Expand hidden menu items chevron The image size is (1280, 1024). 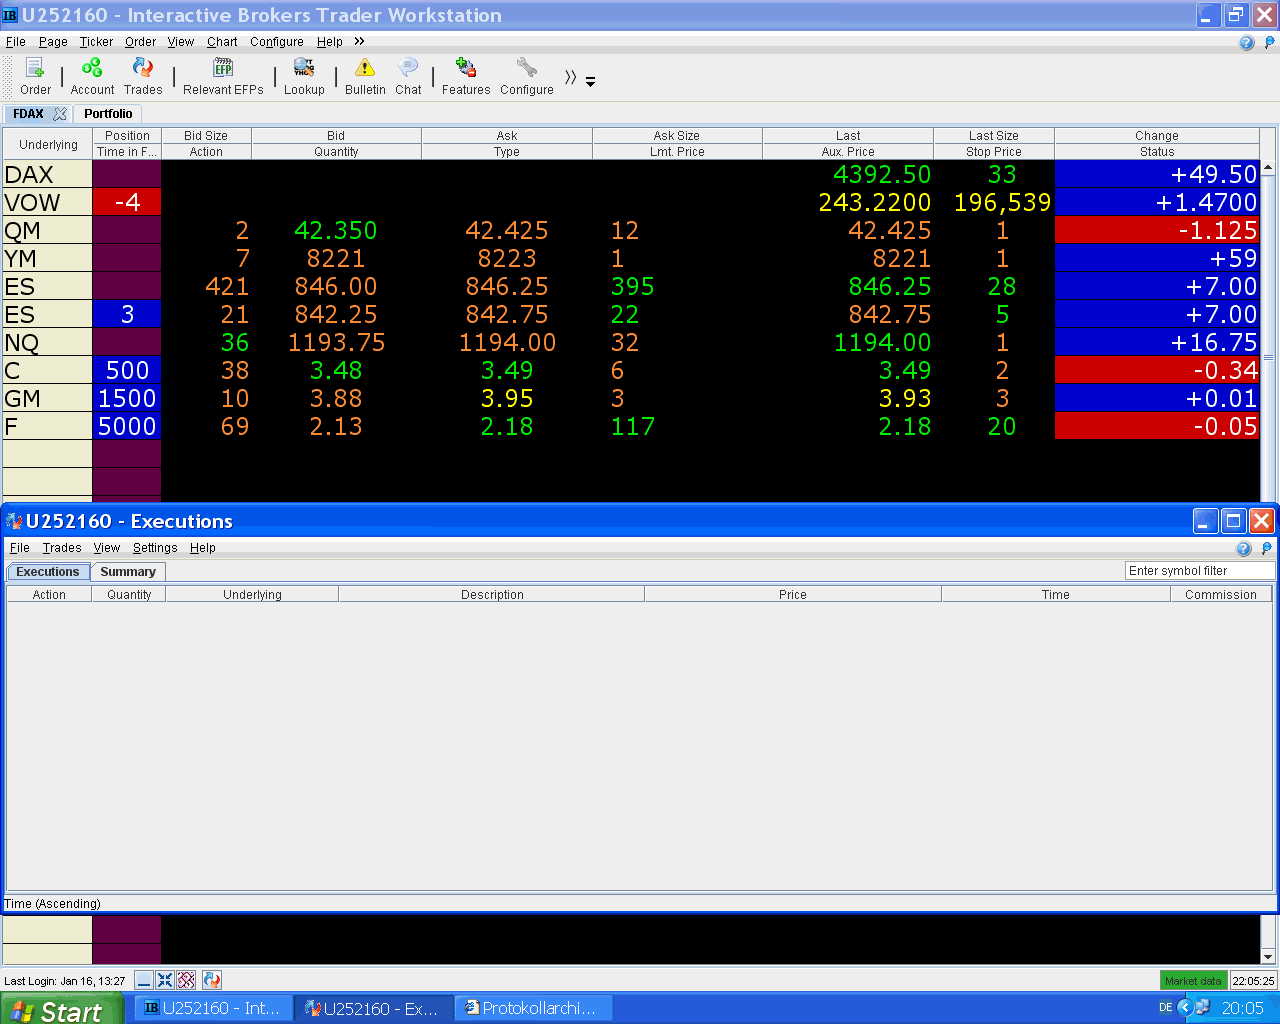coord(359,41)
